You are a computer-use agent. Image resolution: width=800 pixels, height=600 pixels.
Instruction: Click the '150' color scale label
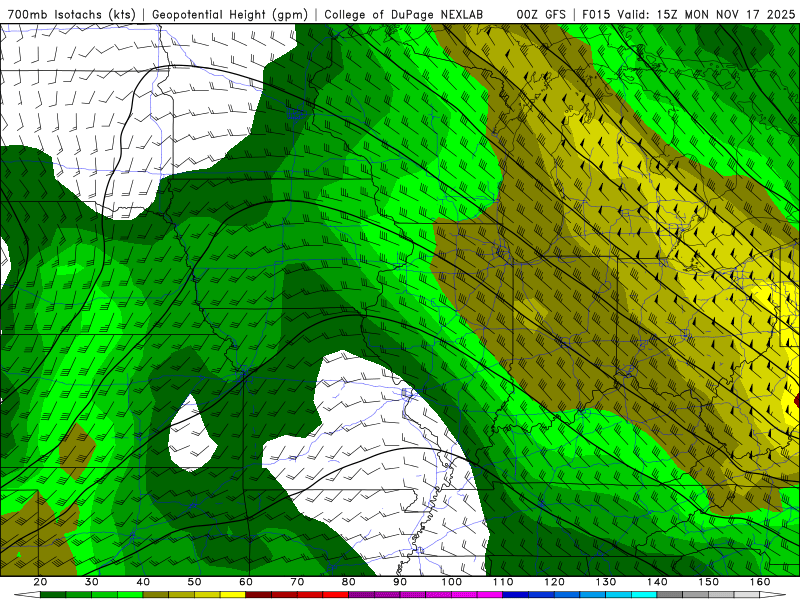pyautogui.click(x=709, y=582)
